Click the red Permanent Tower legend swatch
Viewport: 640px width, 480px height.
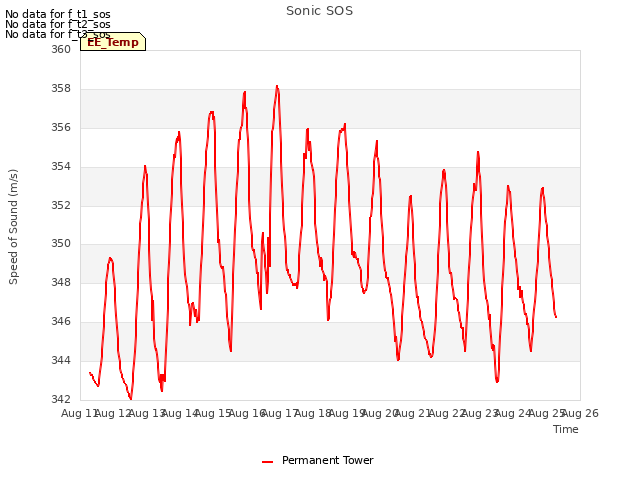pyautogui.click(x=267, y=462)
